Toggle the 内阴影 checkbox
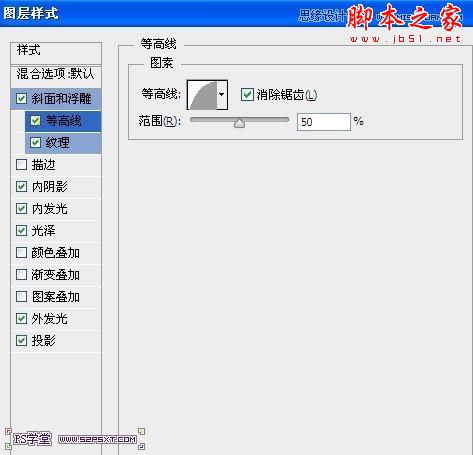473x455 pixels. 21,187
